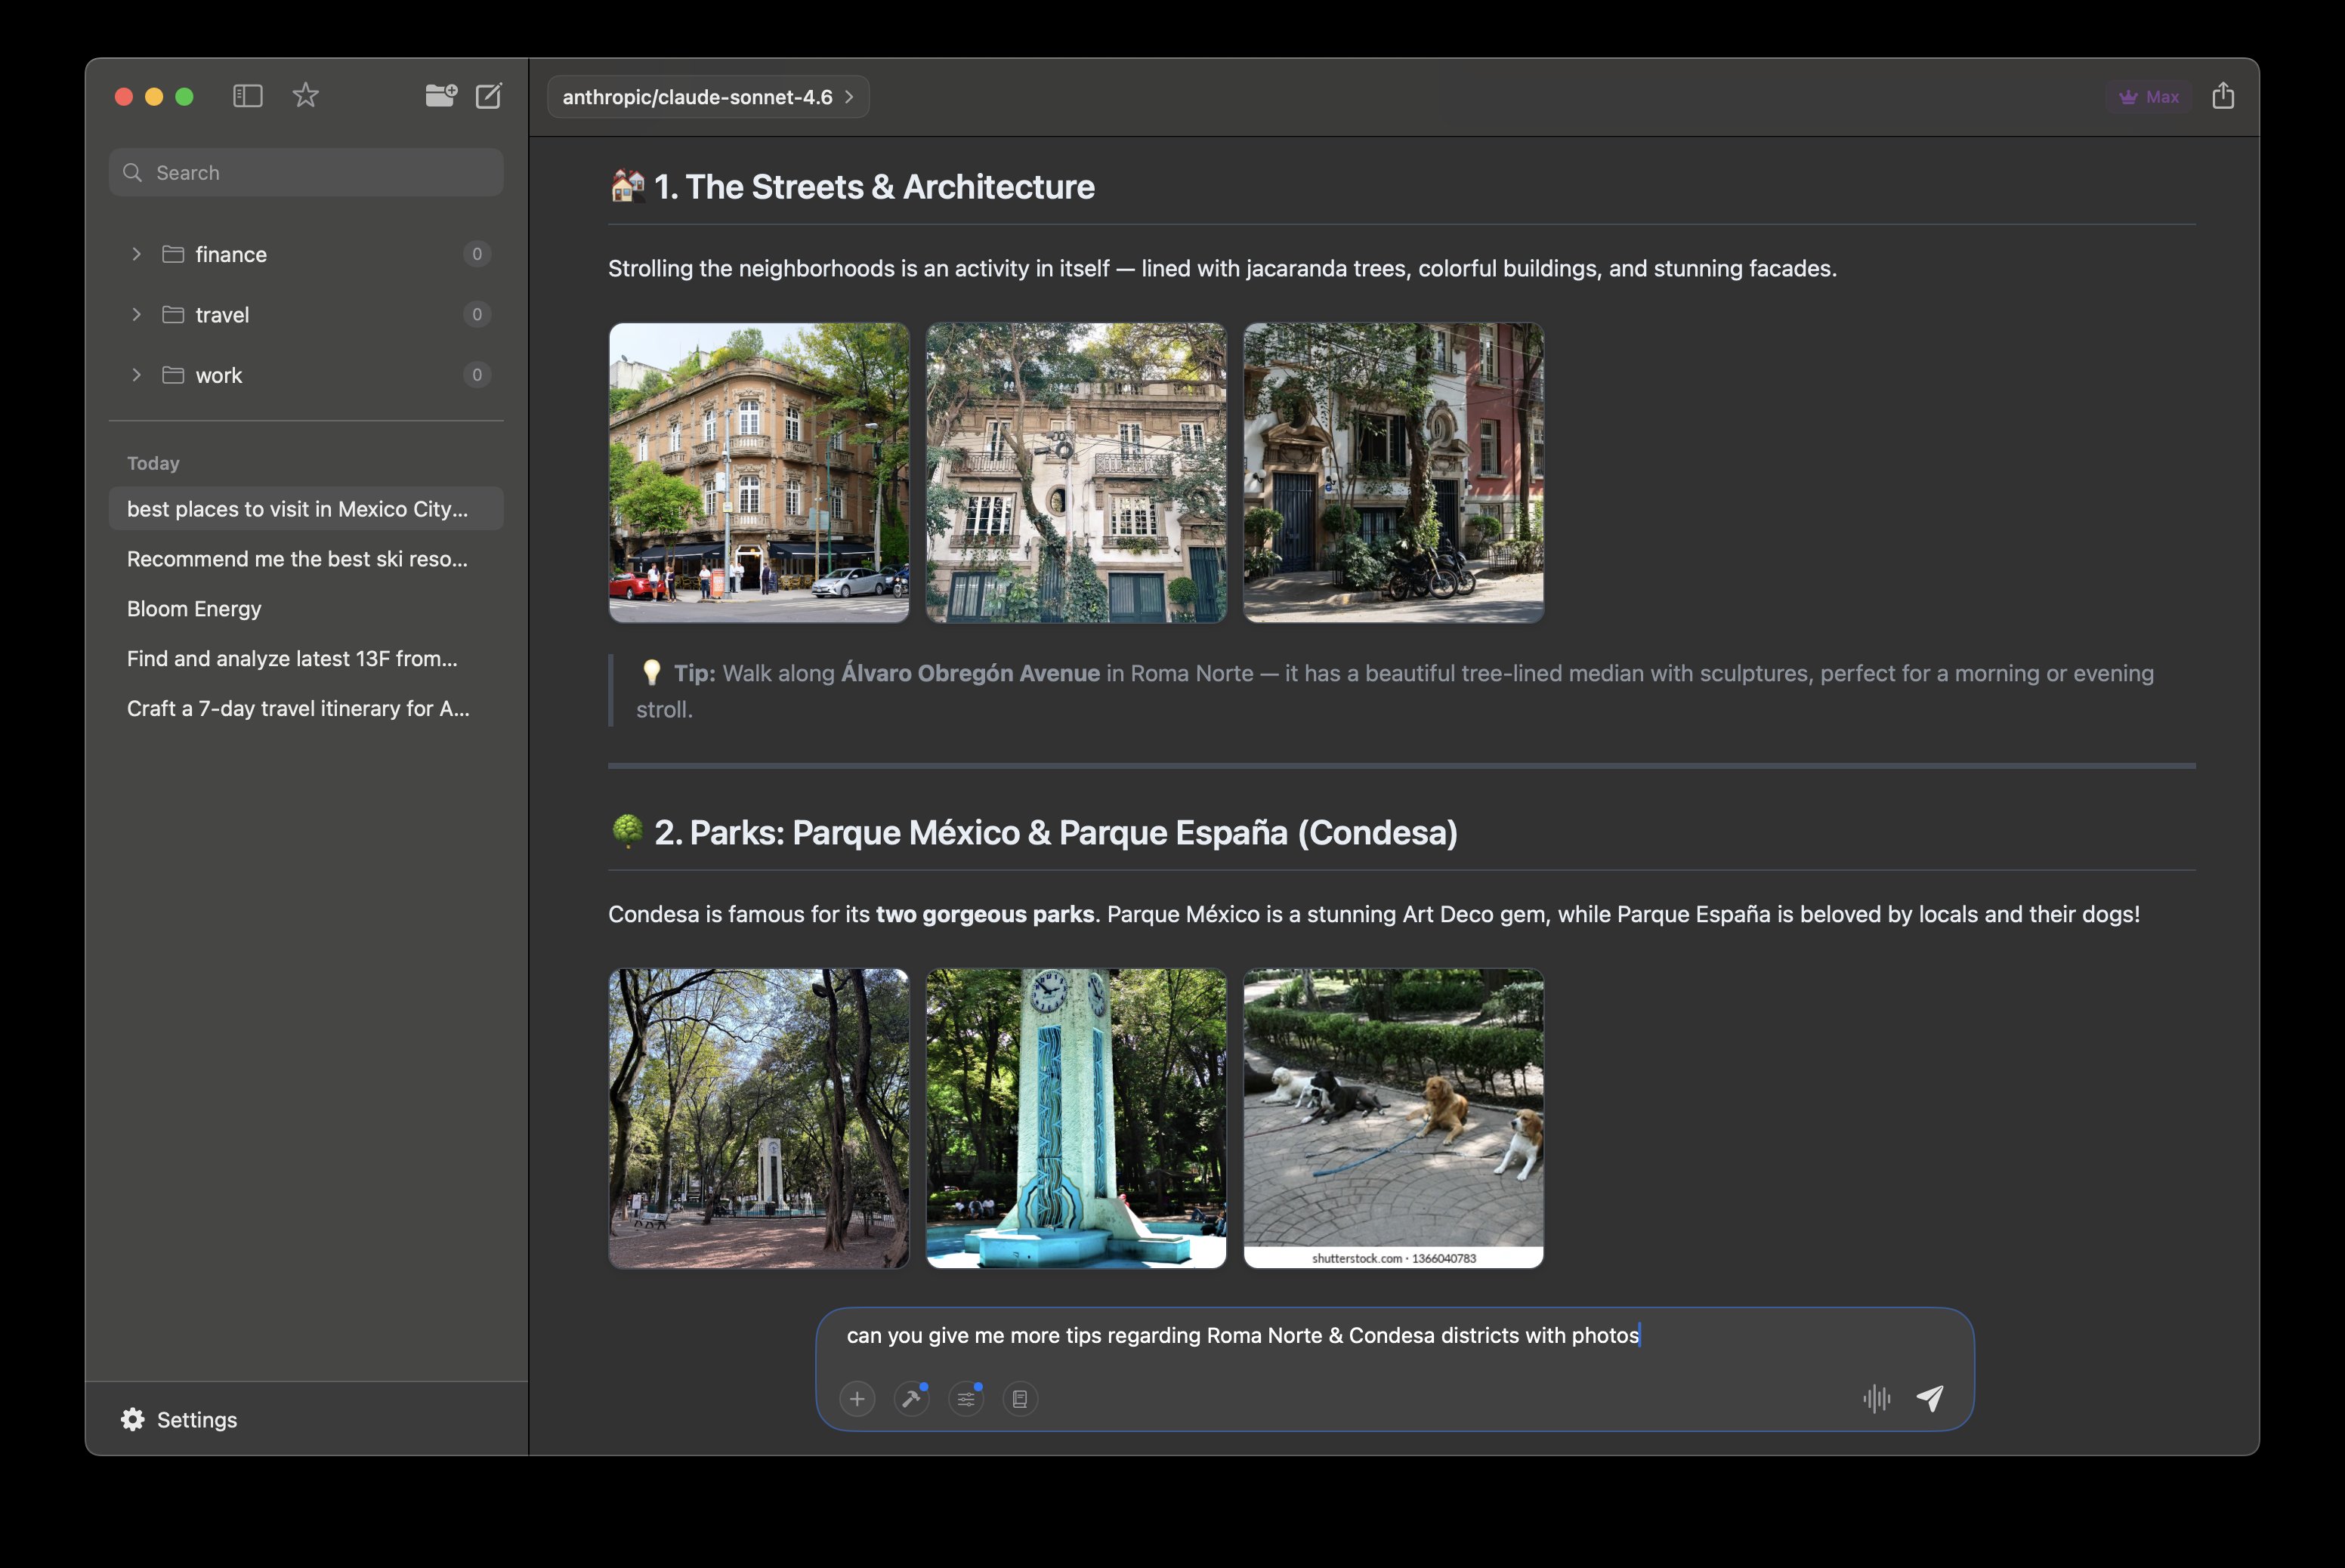Start voice input with the waveform icon
Viewport: 2345px width, 1568px height.
pos(1878,1399)
